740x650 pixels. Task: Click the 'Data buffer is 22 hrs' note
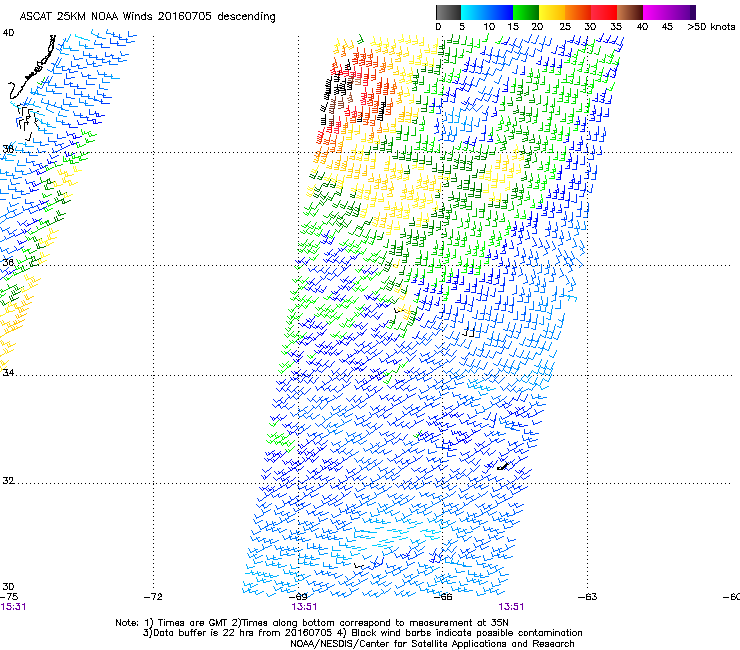pos(362,633)
